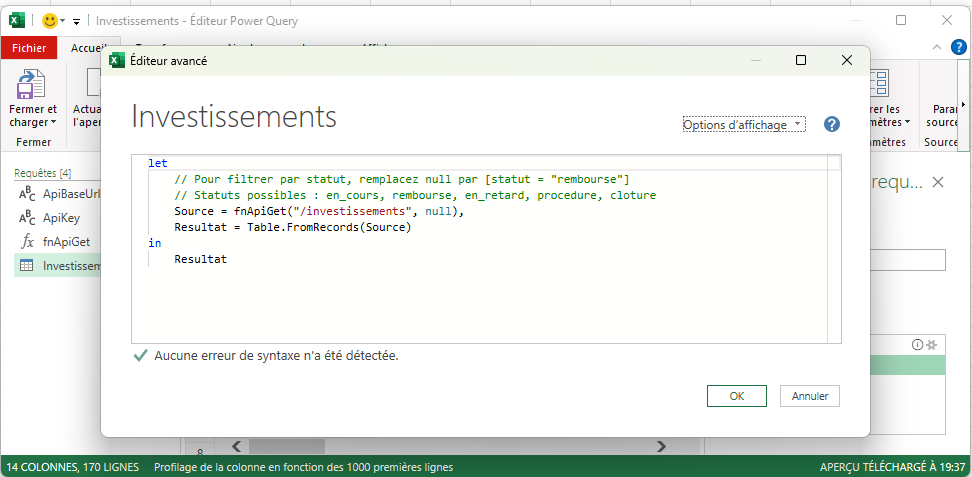Collapse the ribbon with the chevron
Screen dimensions: 972x477
tap(936, 47)
